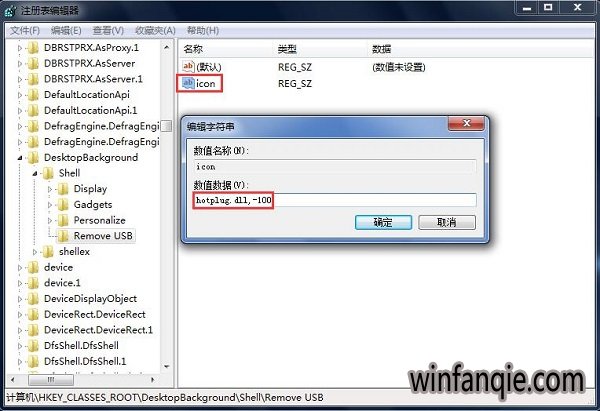Confirm with the 确定 button
This screenshot has width=600, height=411.
383,222
